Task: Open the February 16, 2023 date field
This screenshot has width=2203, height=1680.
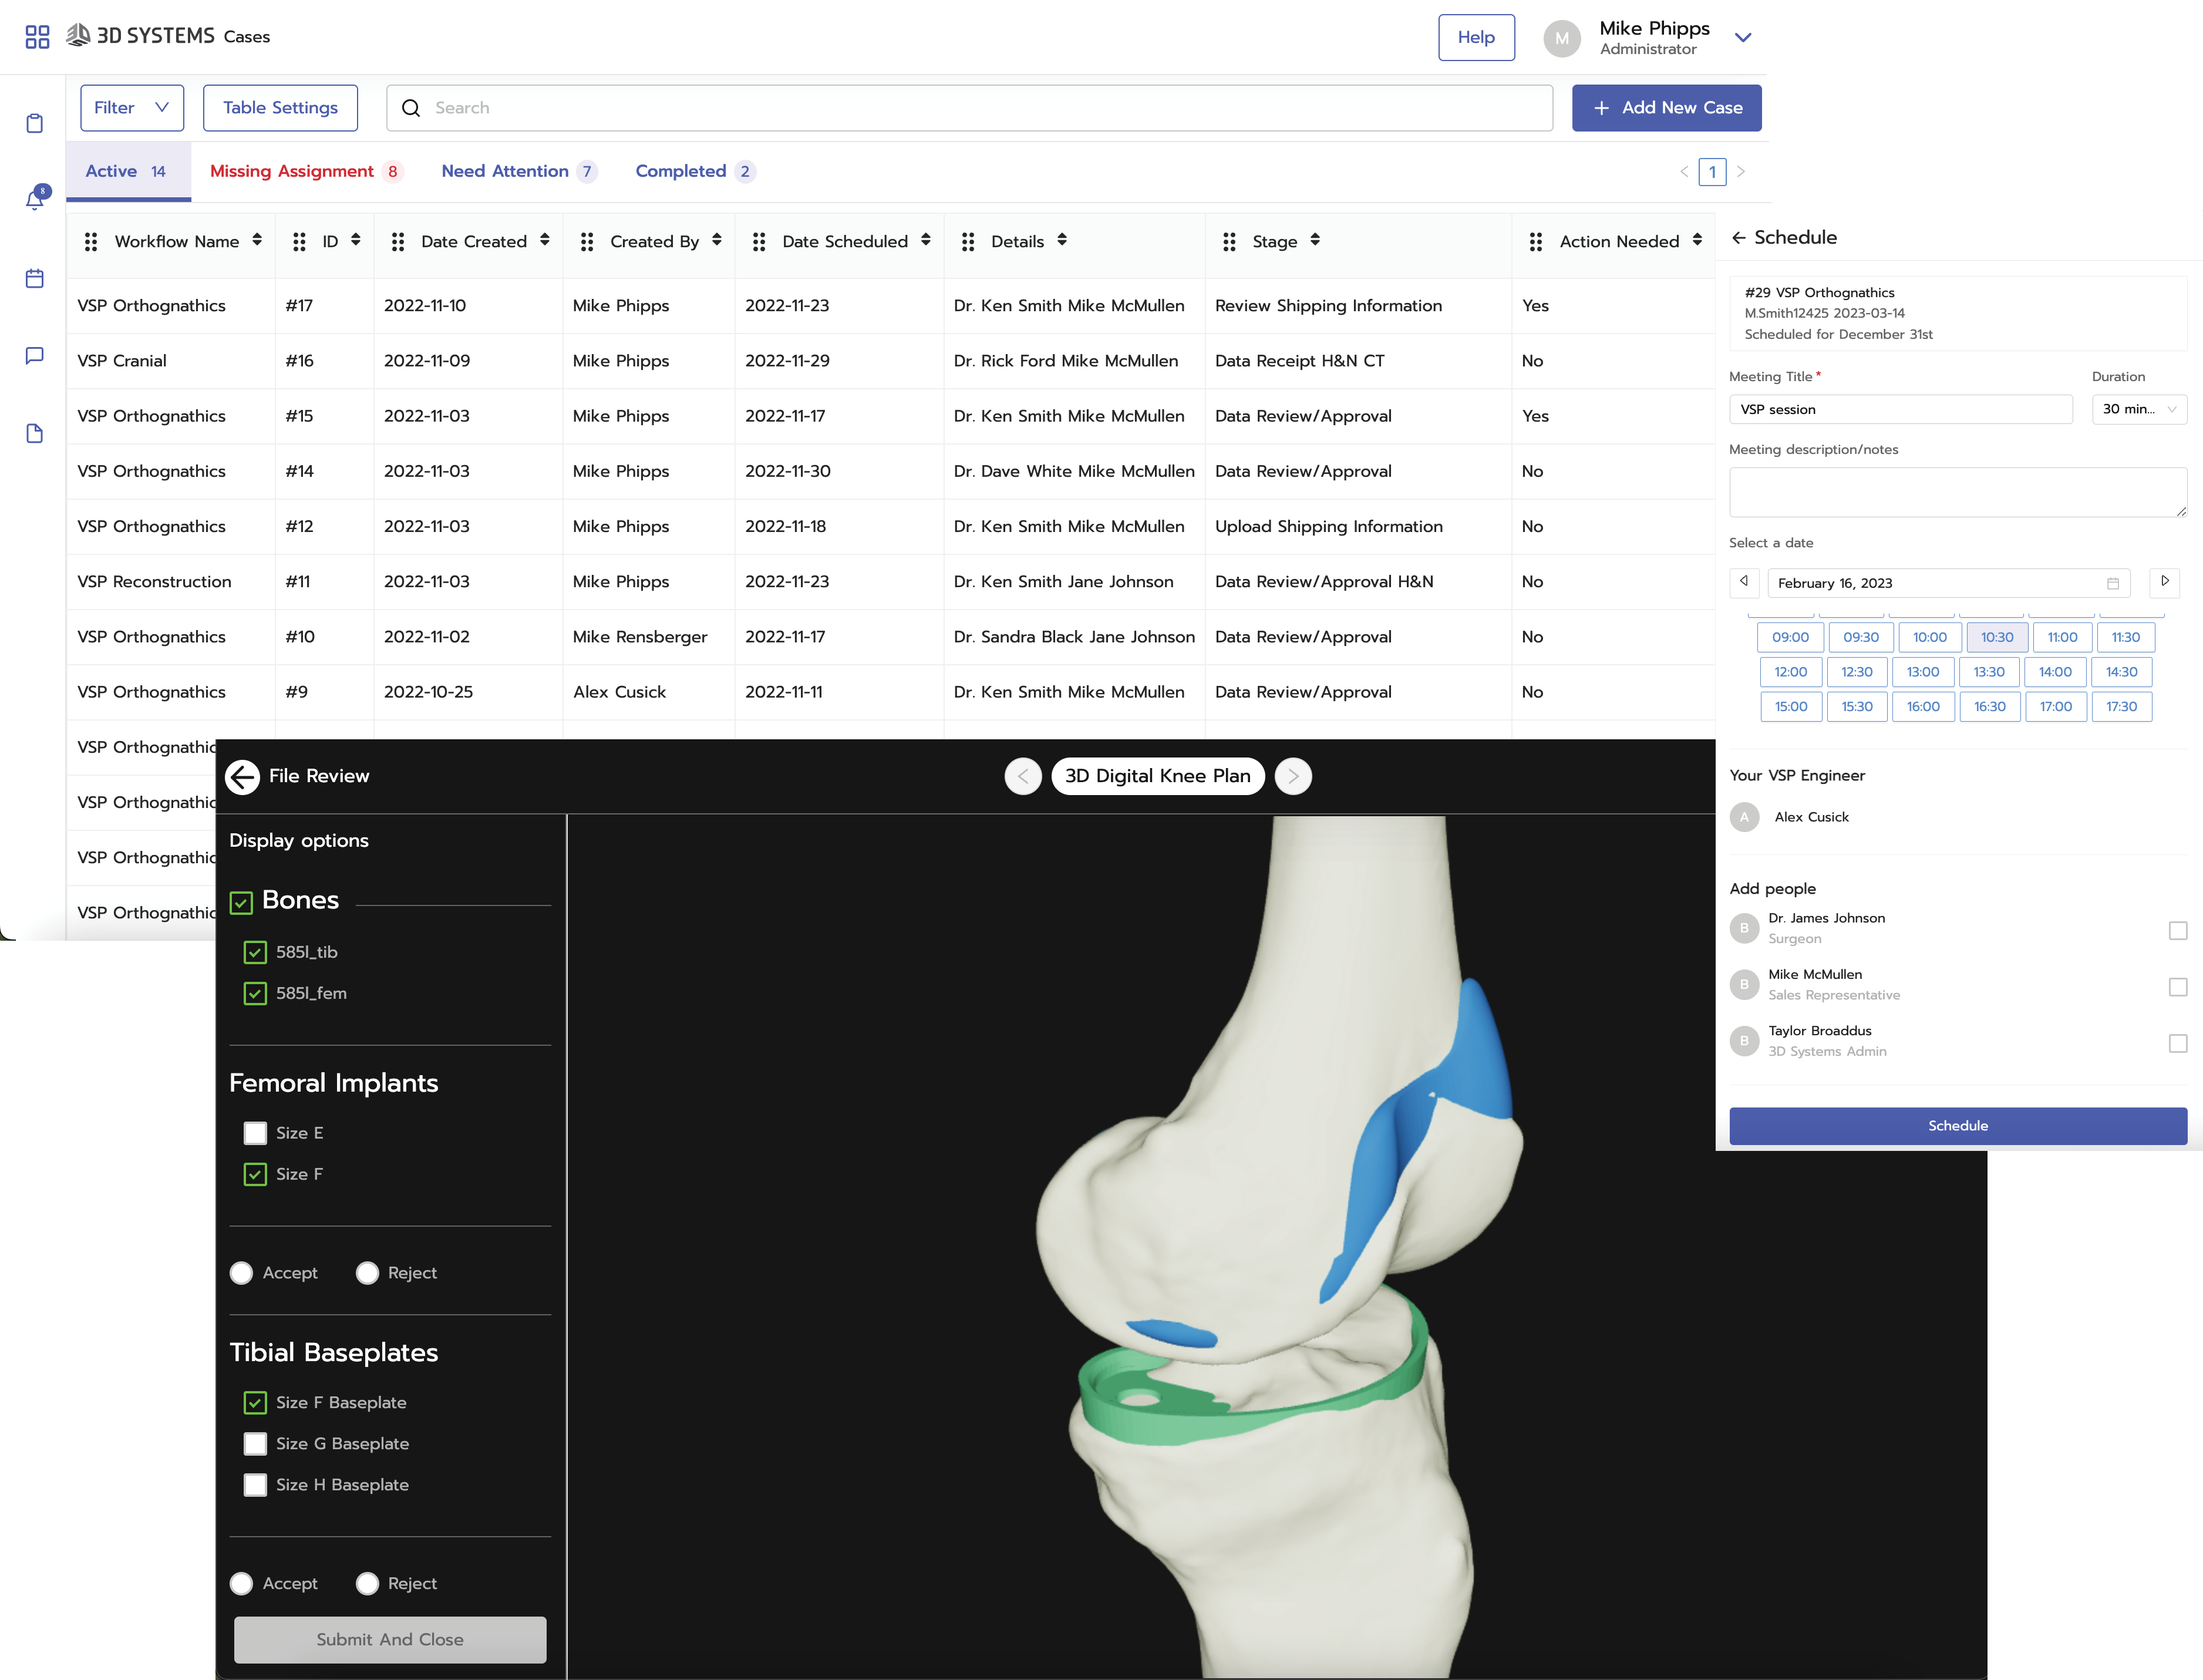Action: coord(1948,583)
